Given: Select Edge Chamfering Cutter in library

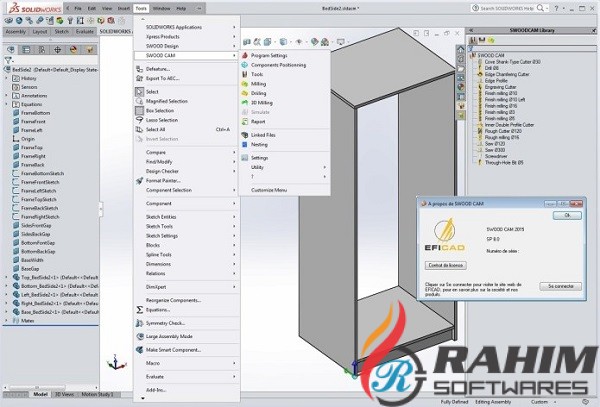Looking at the screenshot, I should pyautogui.click(x=507, y=75).
